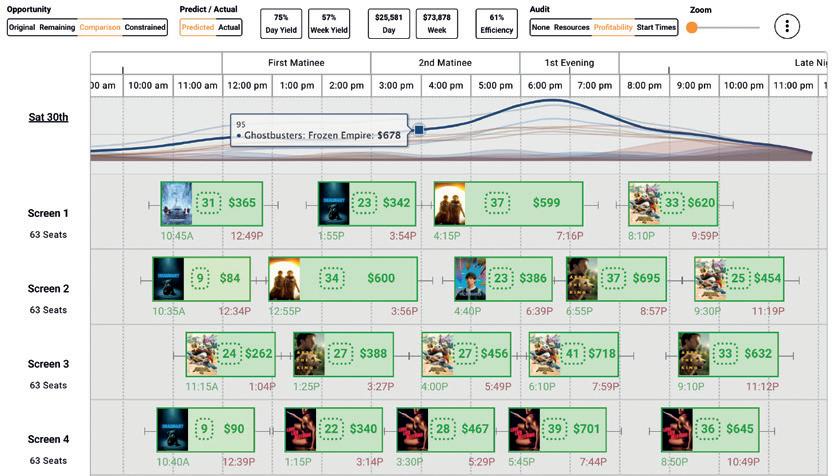Click the $718 revenue on Screen 3
This screenshot has width=837, height=476.
coord(602,353)
